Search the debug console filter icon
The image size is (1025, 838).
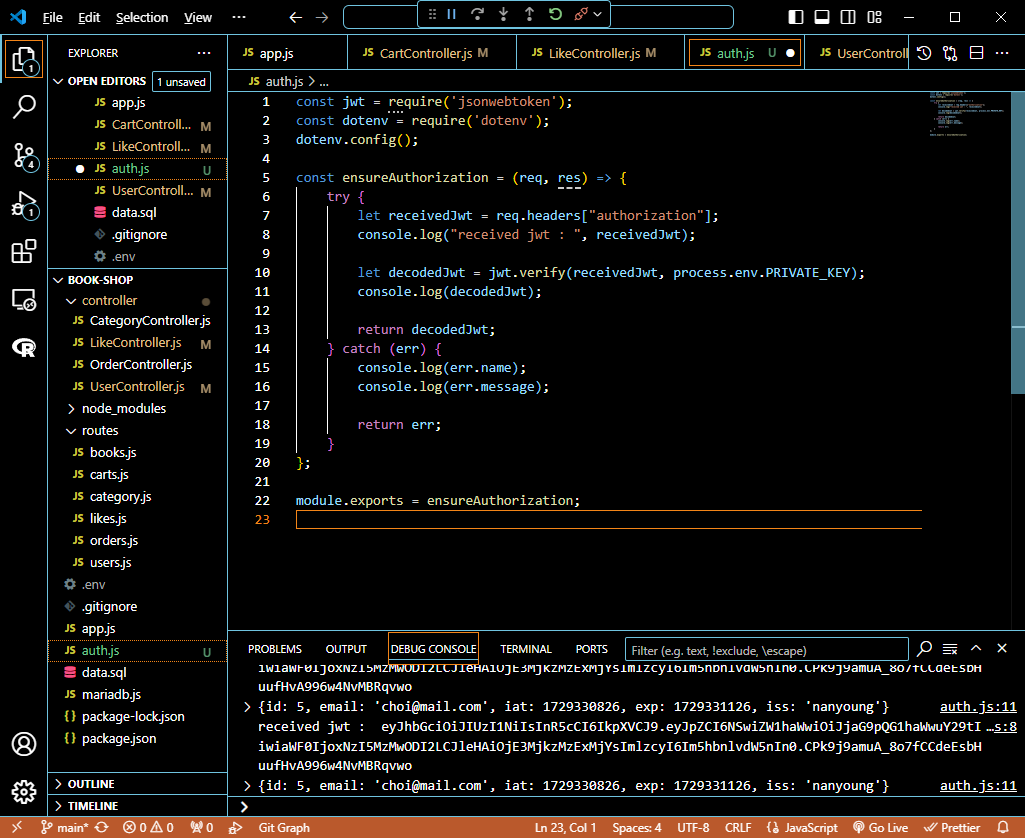pyautogui.click(x=924, y=648)
